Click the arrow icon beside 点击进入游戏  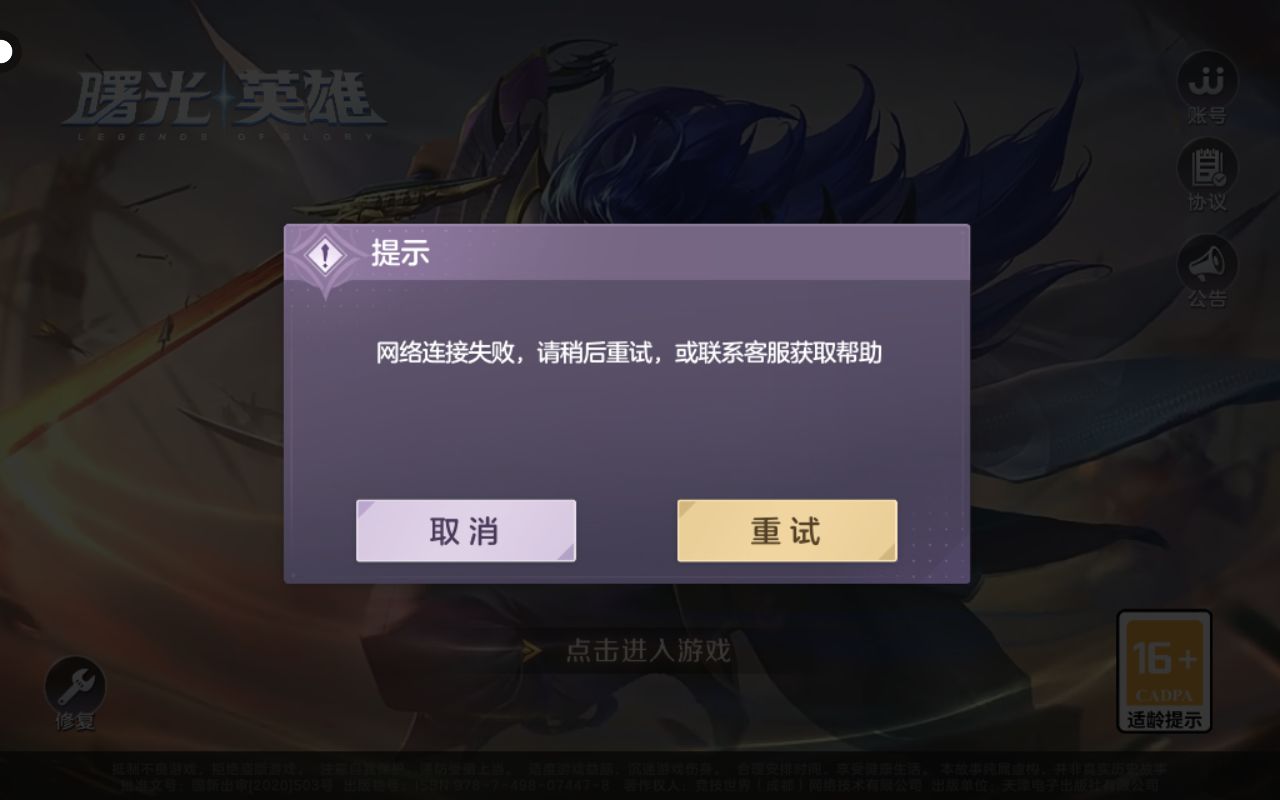point(532,652)
